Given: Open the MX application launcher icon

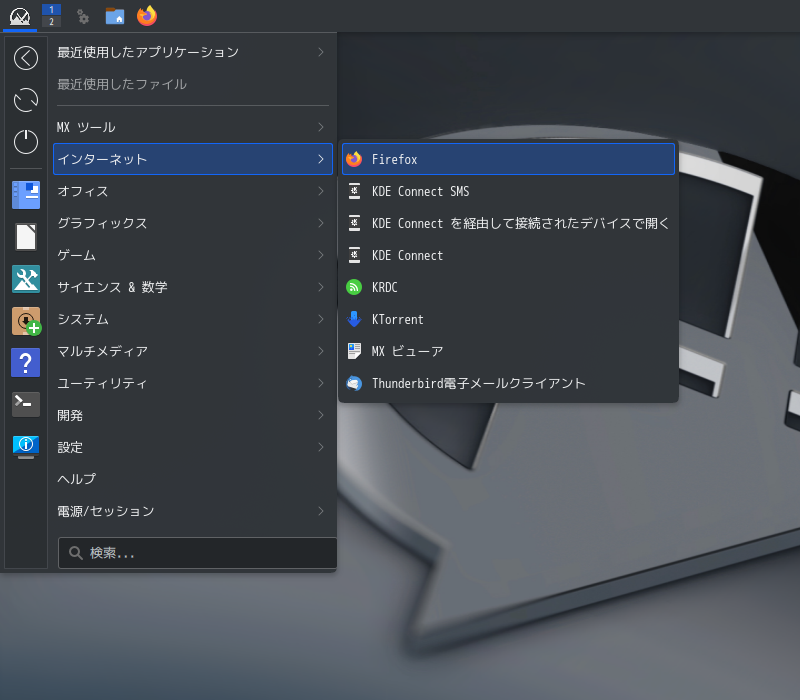Looking at the screenshot, I should click(20, 16).
